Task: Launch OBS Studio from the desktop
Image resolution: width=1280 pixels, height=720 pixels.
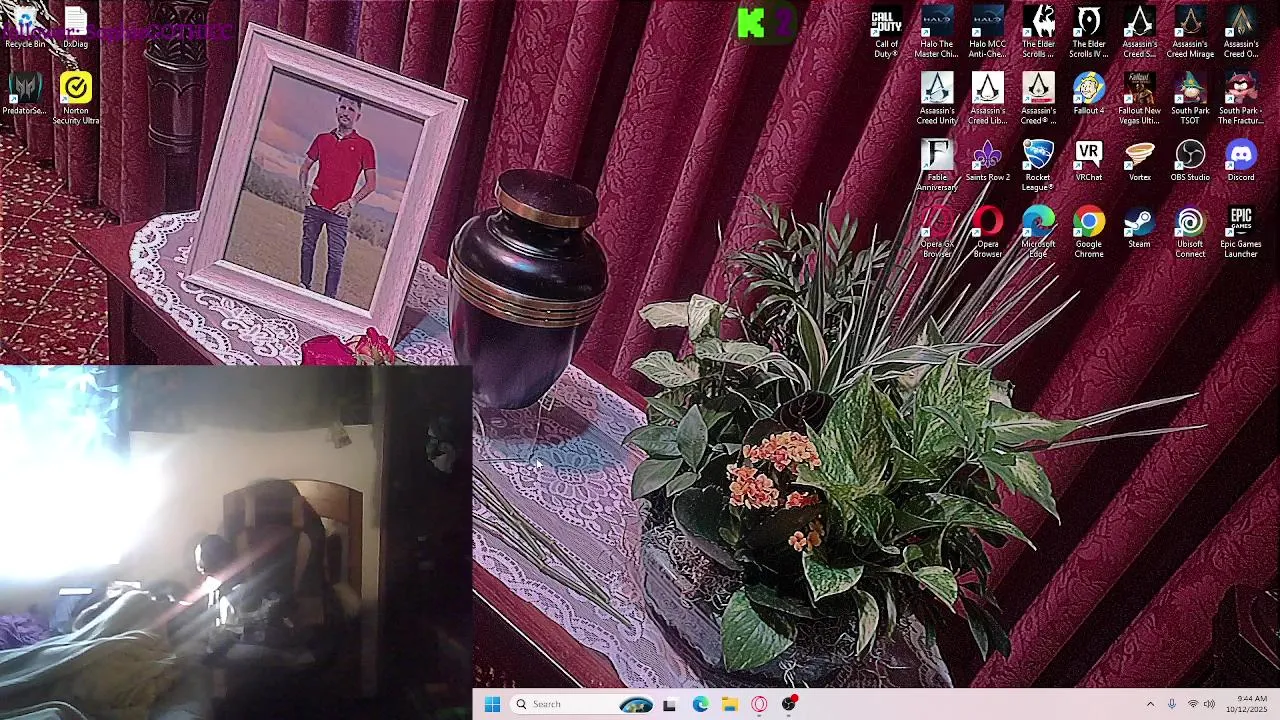Action: point(1190,161)
